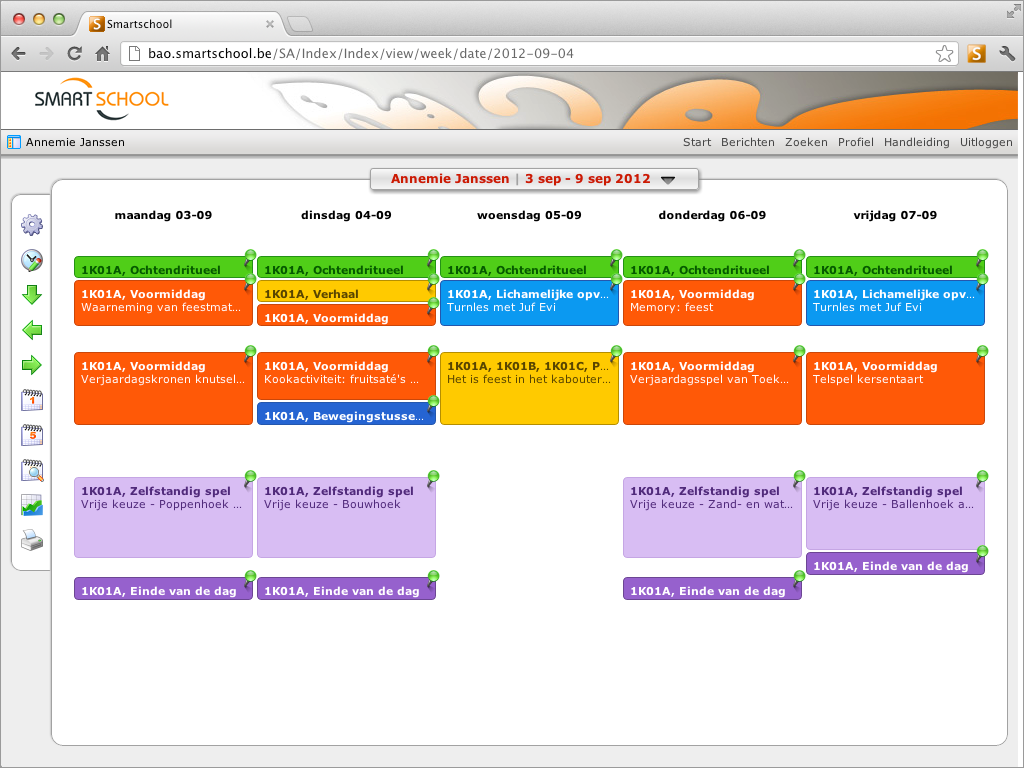Open the settings gear in the sidebar
The height and width of the screenshot is (768, 1024).
click(32, 225)
